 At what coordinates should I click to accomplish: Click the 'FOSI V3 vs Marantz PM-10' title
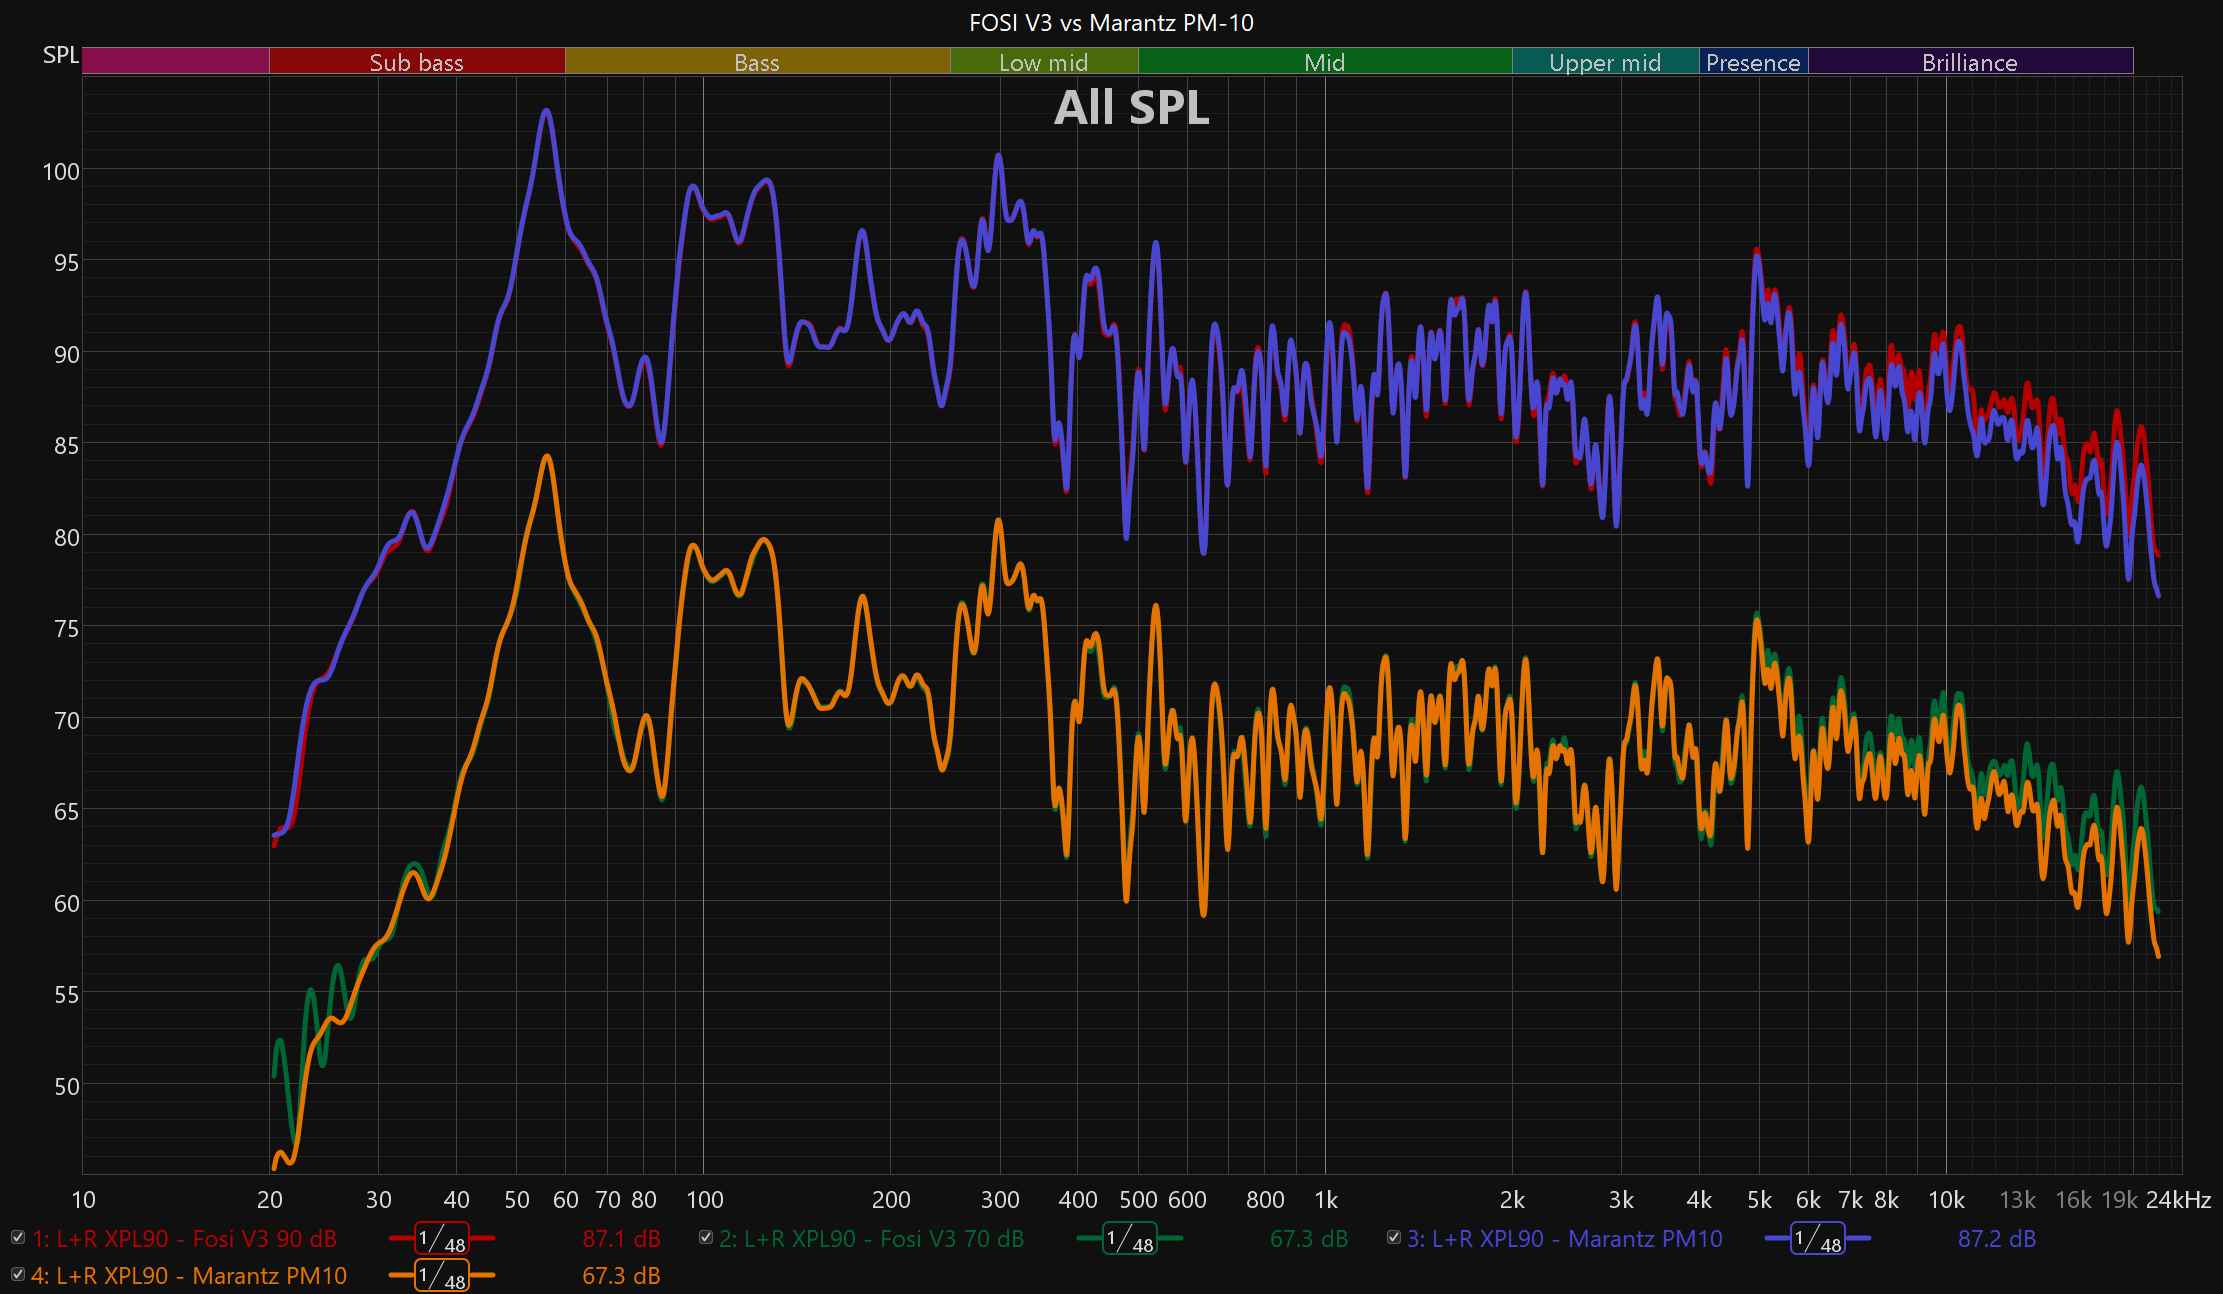point(1111,22)
